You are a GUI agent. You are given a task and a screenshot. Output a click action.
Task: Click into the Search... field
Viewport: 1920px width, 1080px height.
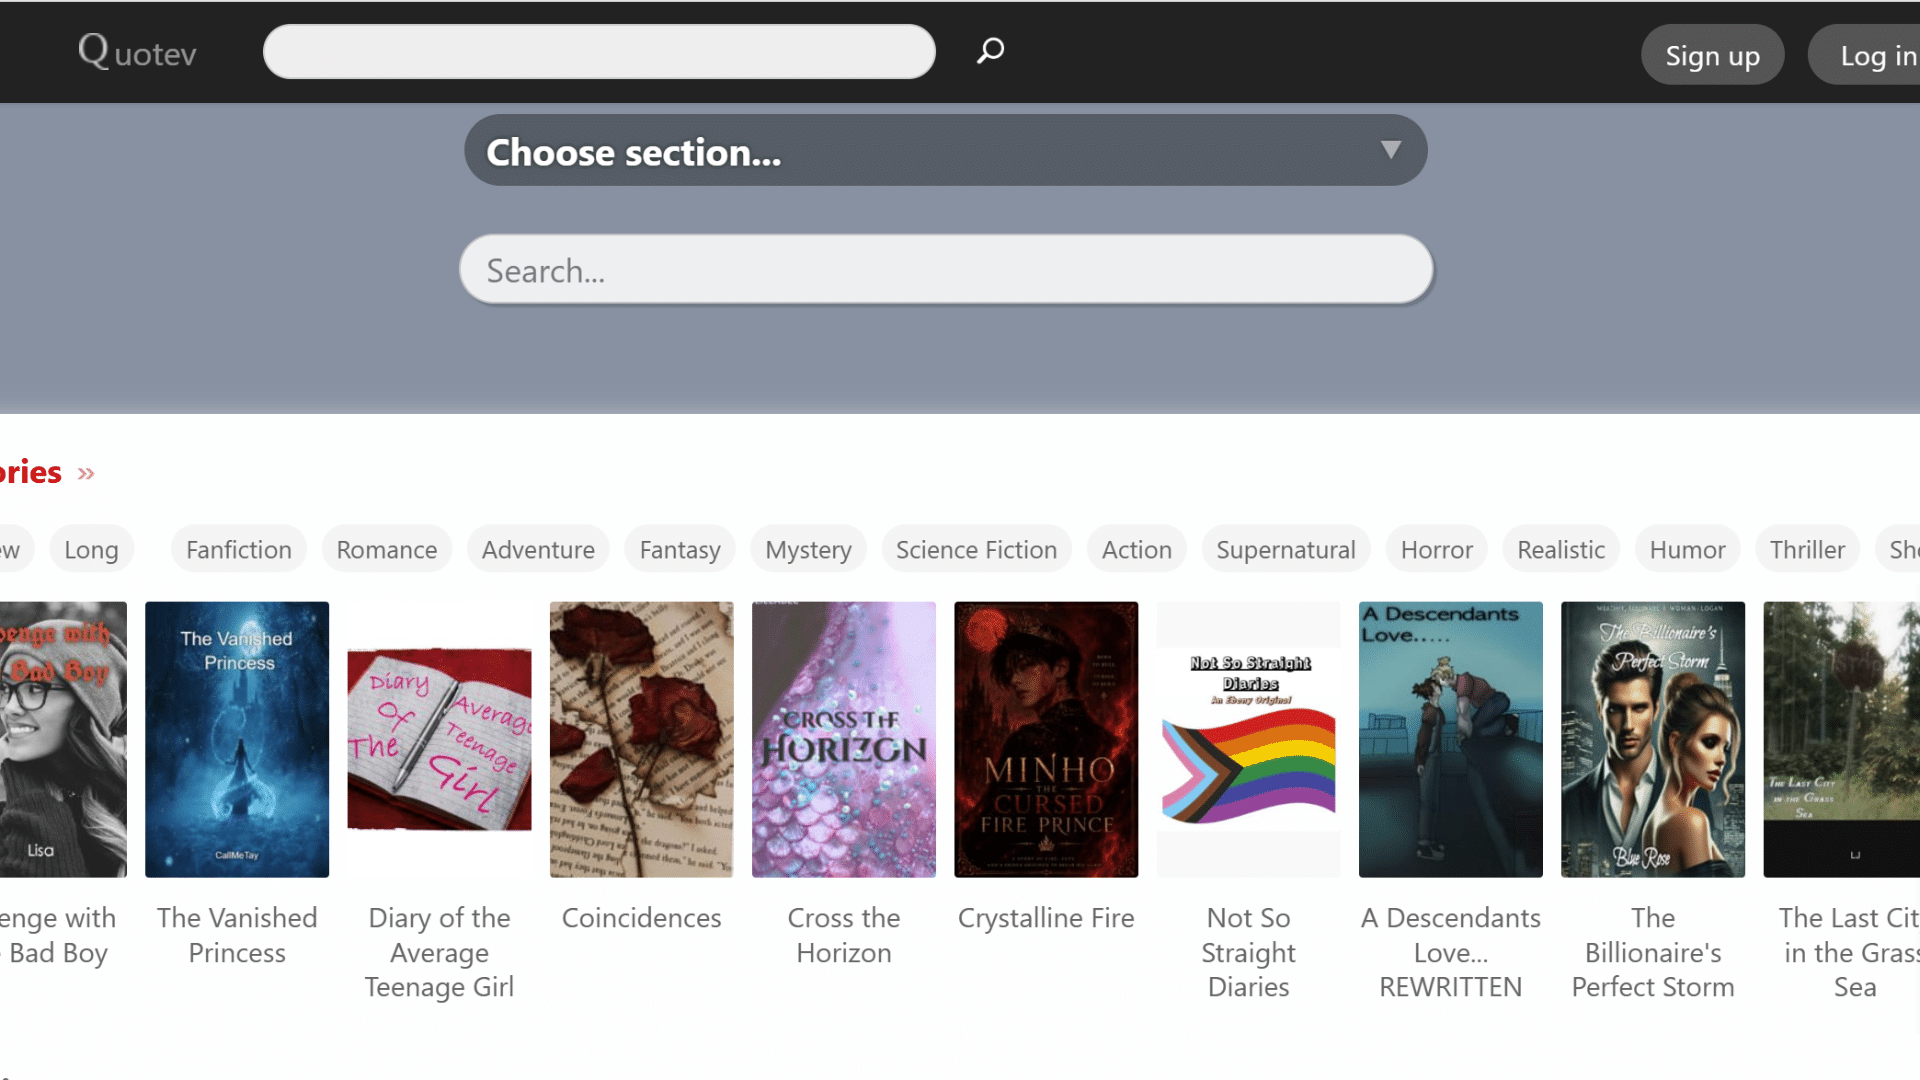pos(946,270)
